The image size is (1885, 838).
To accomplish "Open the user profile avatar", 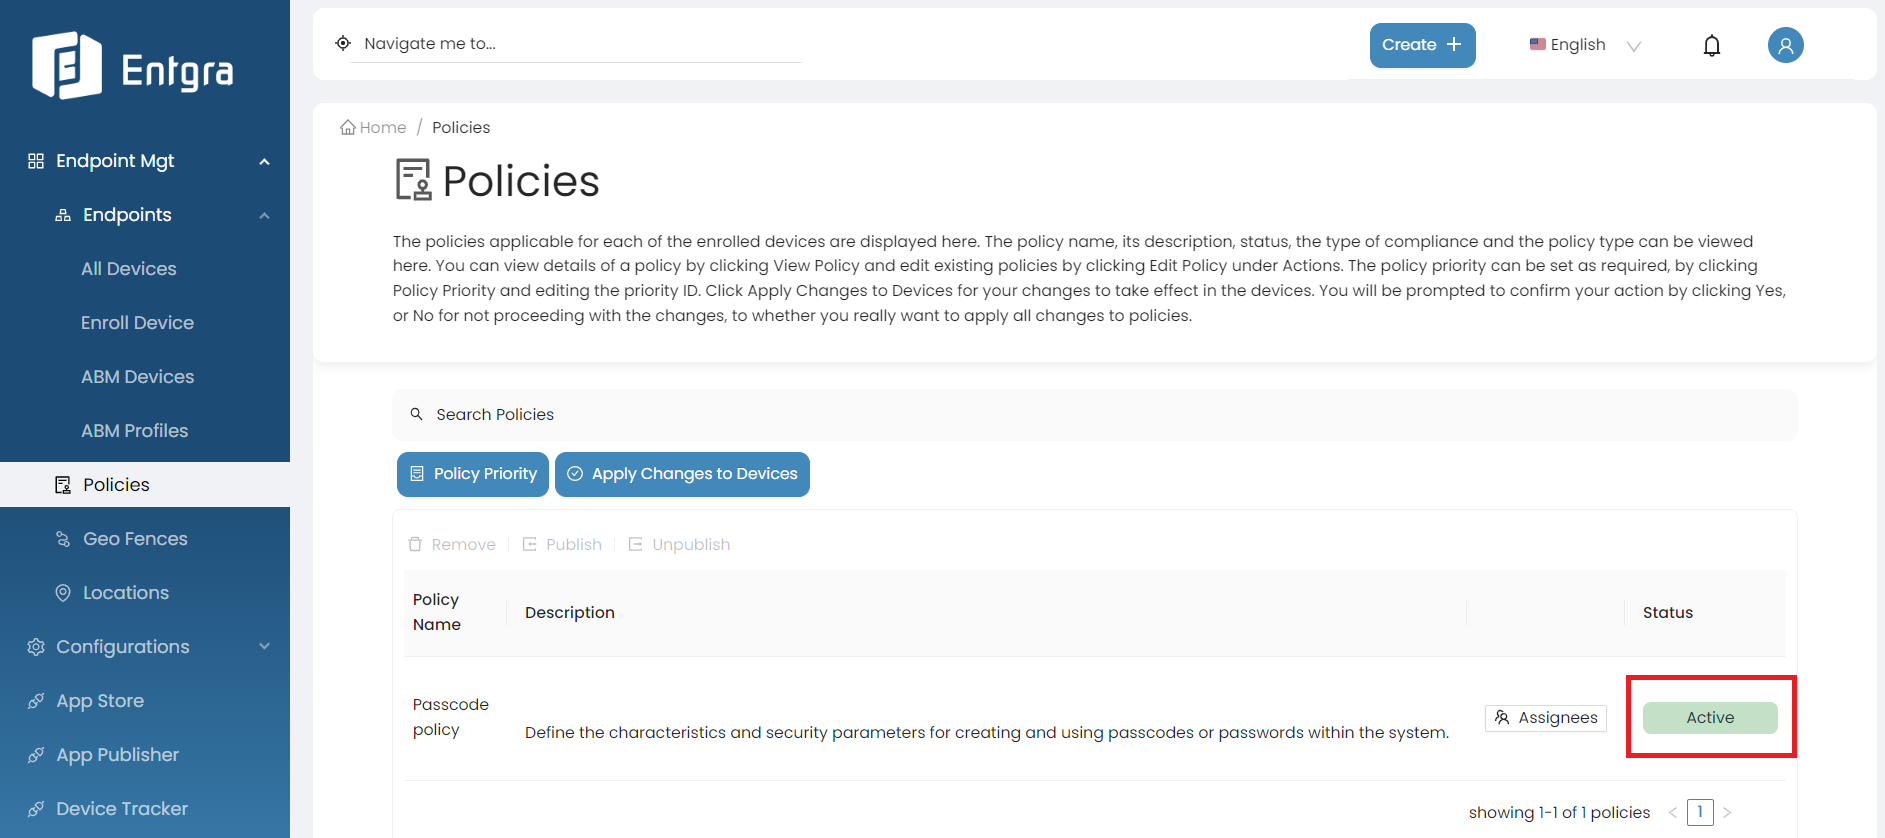I will pos(1785,45).
